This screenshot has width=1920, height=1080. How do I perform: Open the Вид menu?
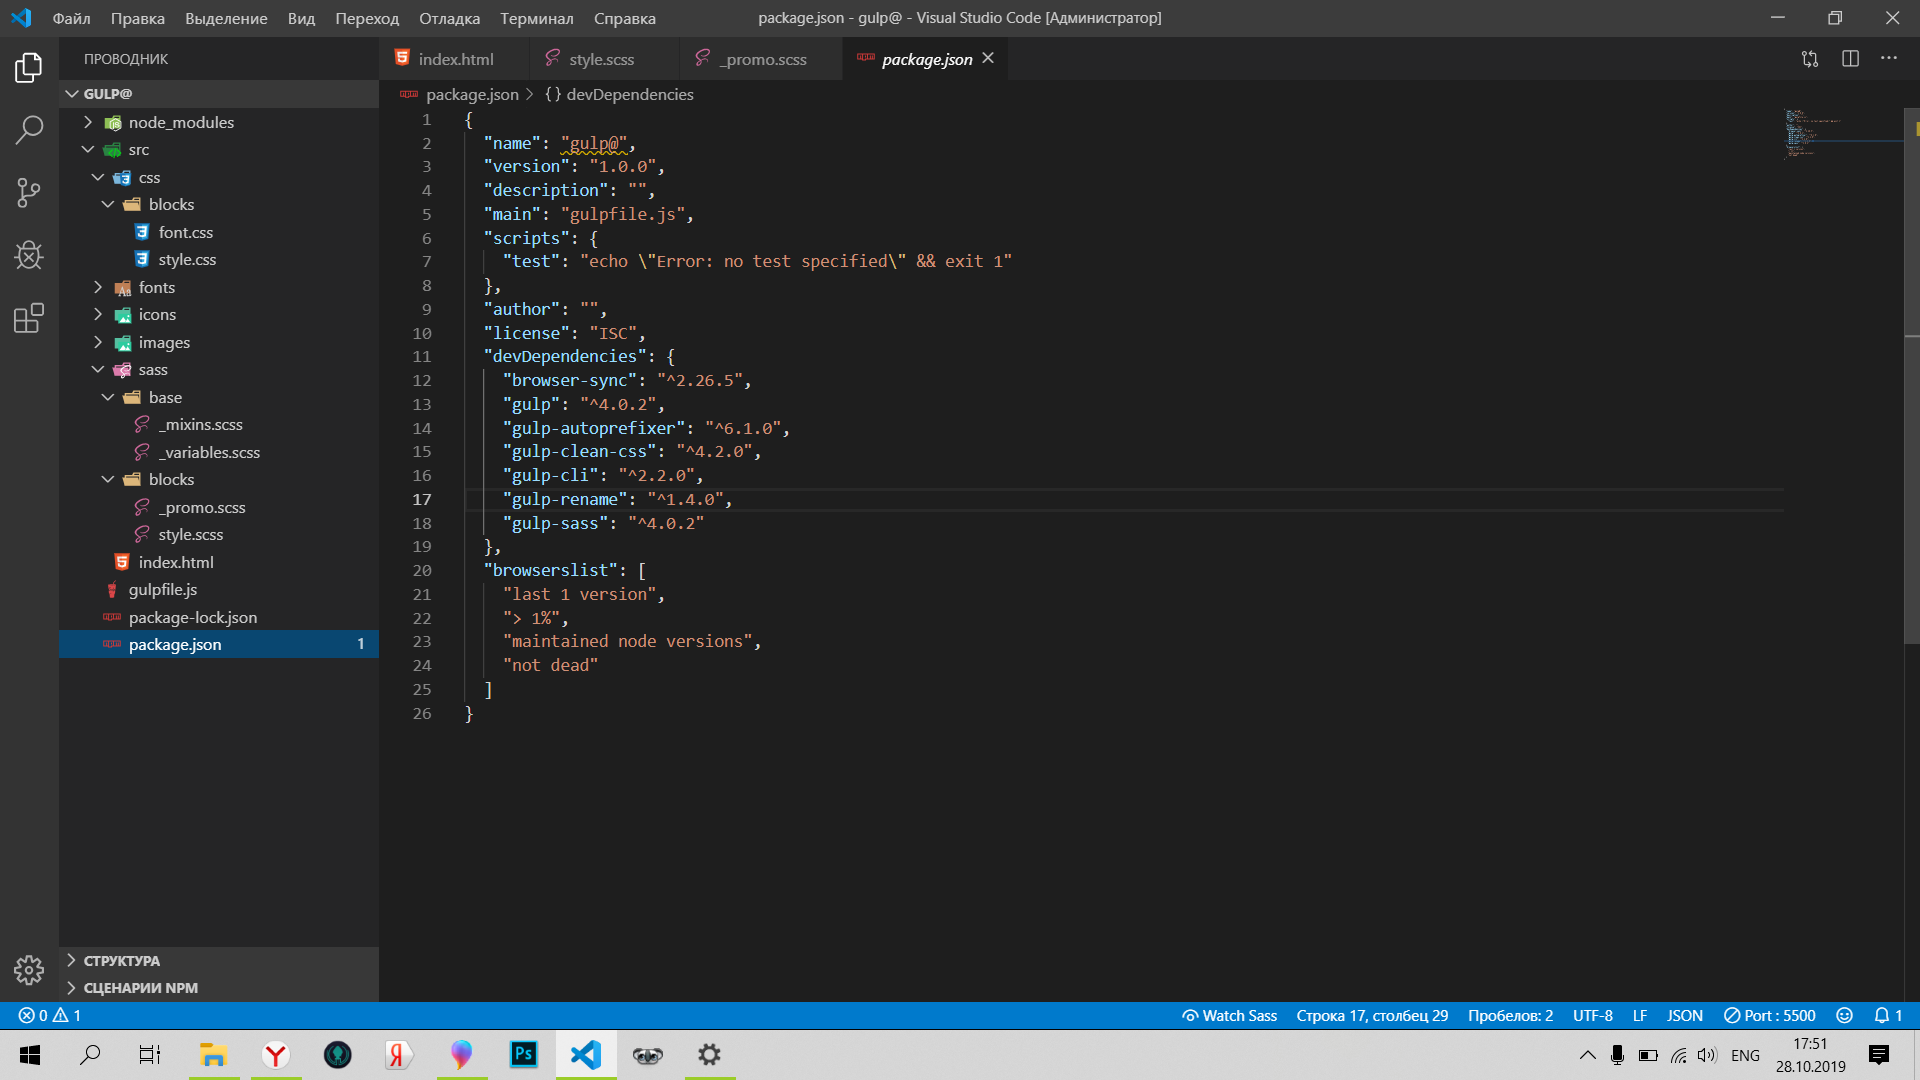(301, 18)
